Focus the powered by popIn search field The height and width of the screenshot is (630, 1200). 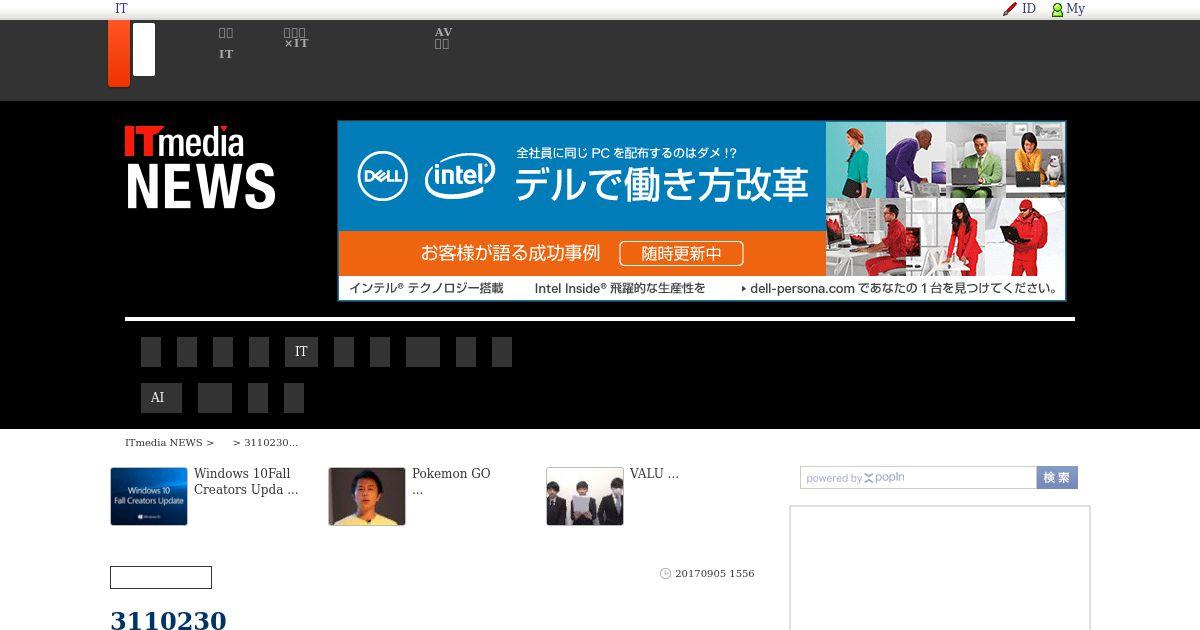click(918, 478)
